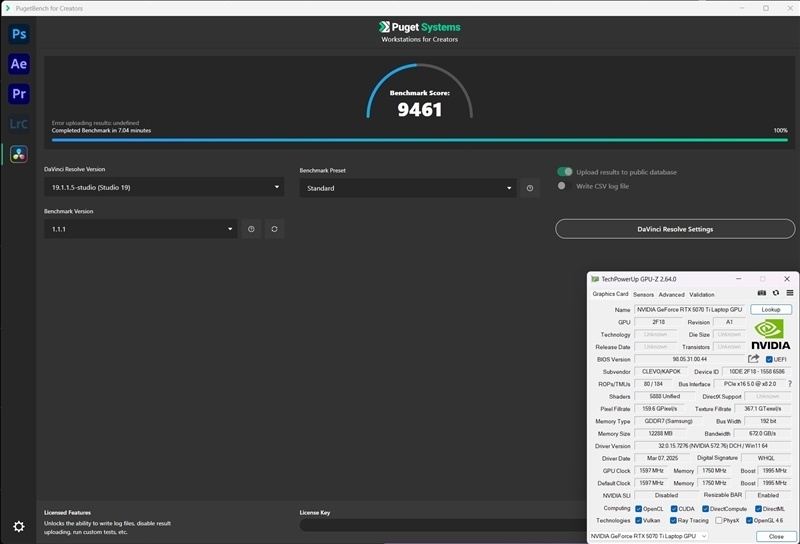This screenshot has height=544, width=800.
Task: Switch to the Validation tab
Action: (702, 294)
